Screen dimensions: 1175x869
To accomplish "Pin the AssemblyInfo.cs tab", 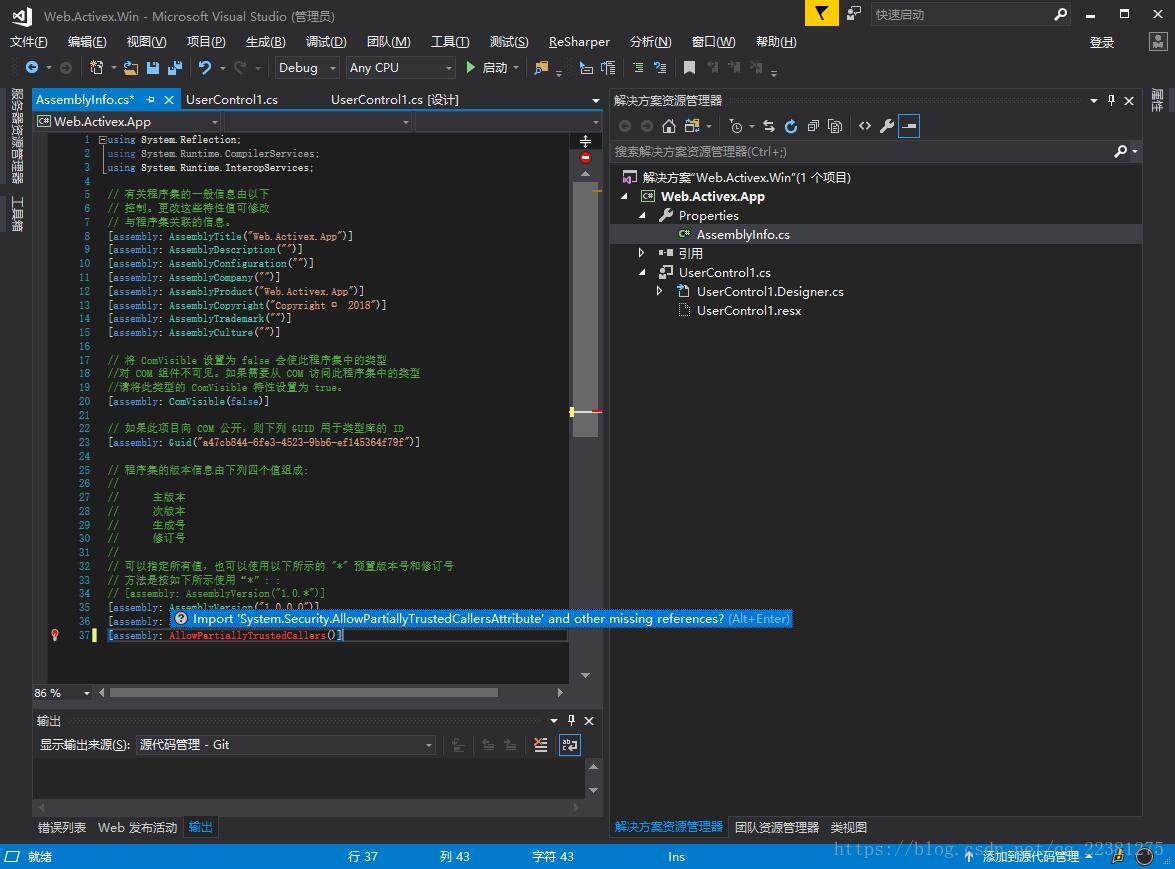I will [x=151, y=100].
